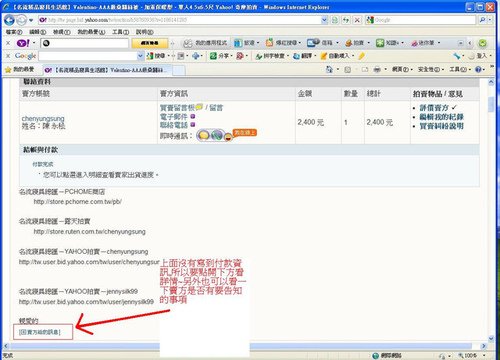Click the yellow search button on Yahoo toolbar
This screenshot has width=500, height=360.
tap(150, 43)
